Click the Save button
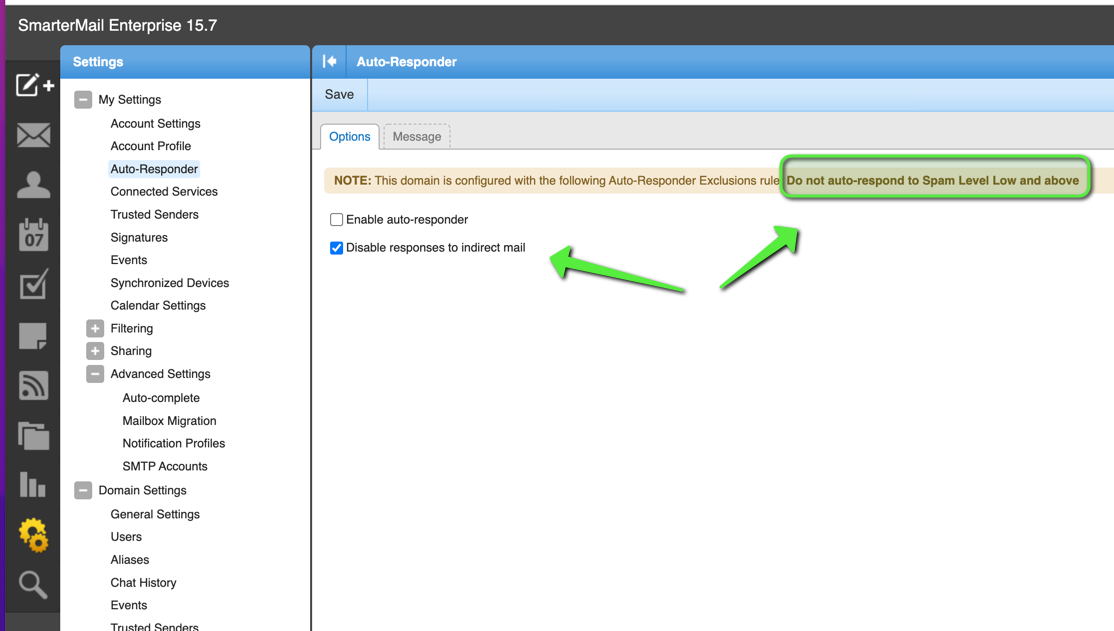Image resolution: width=1114 pixels, height=631 pixels. pyautogui.click(x=339, y=95)
